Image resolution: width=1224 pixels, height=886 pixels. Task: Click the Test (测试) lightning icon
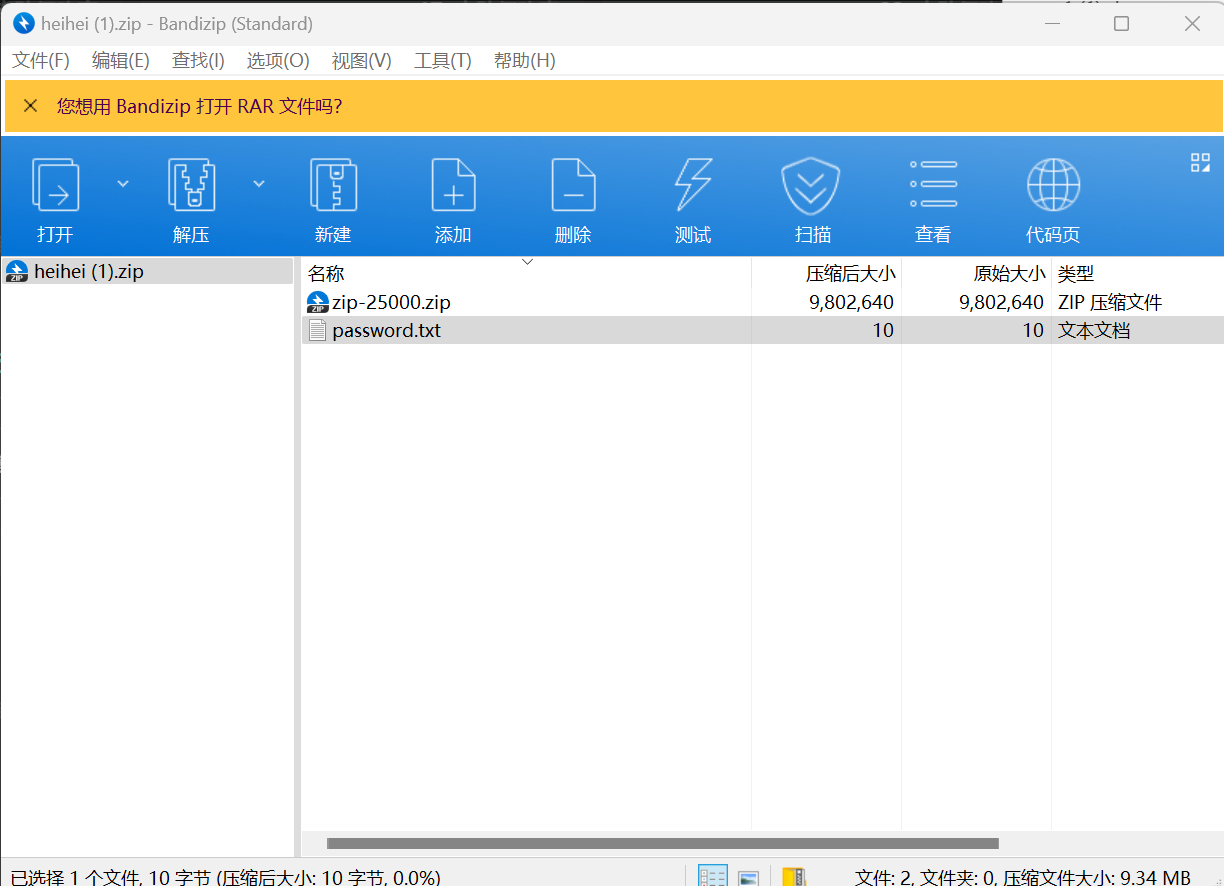click(x=693, y=185)
